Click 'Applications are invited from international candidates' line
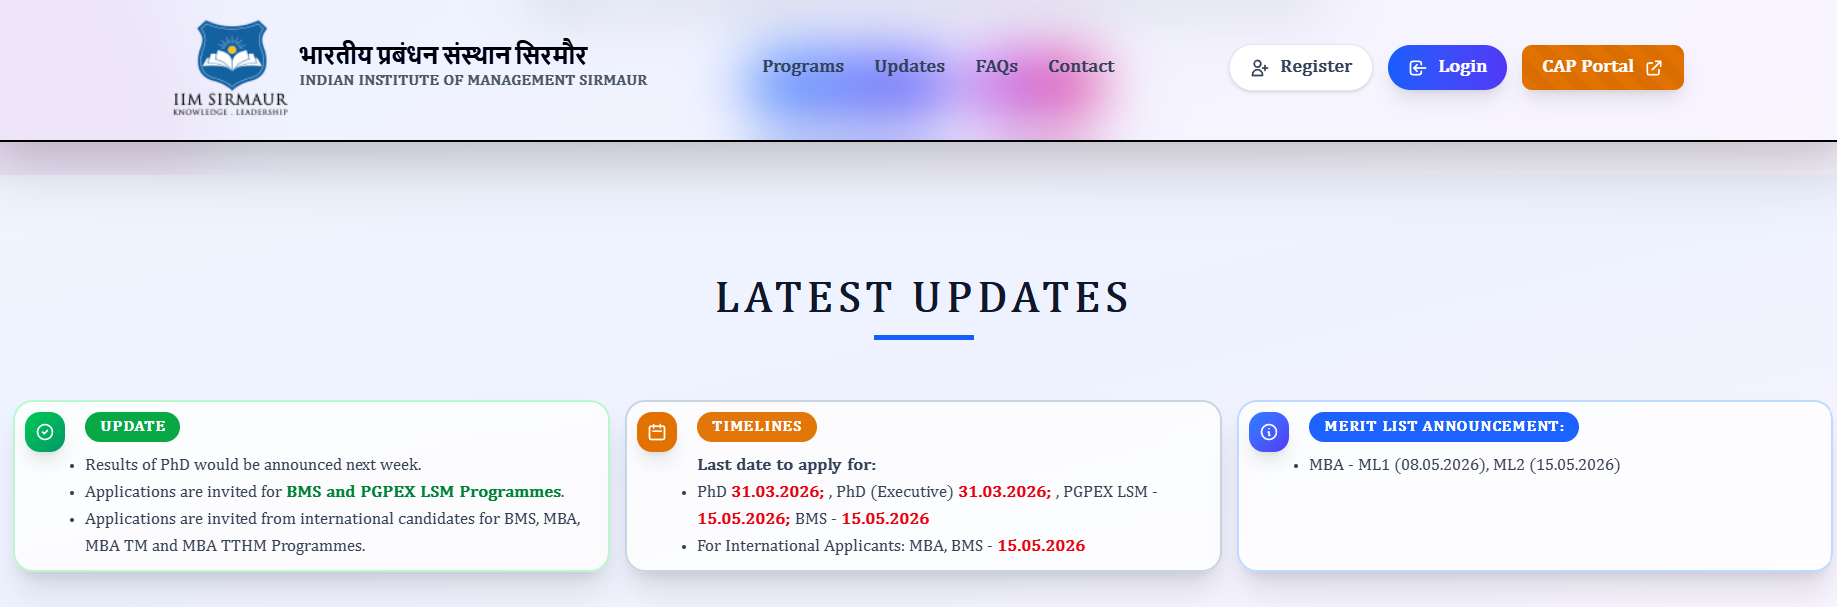Screen dimensions: 1837x607 click(x=333, y=532)
